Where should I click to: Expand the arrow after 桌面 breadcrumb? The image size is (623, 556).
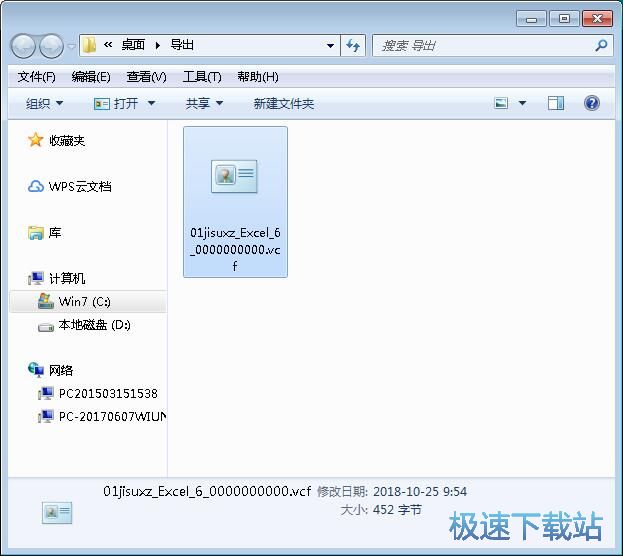[158, 45]
